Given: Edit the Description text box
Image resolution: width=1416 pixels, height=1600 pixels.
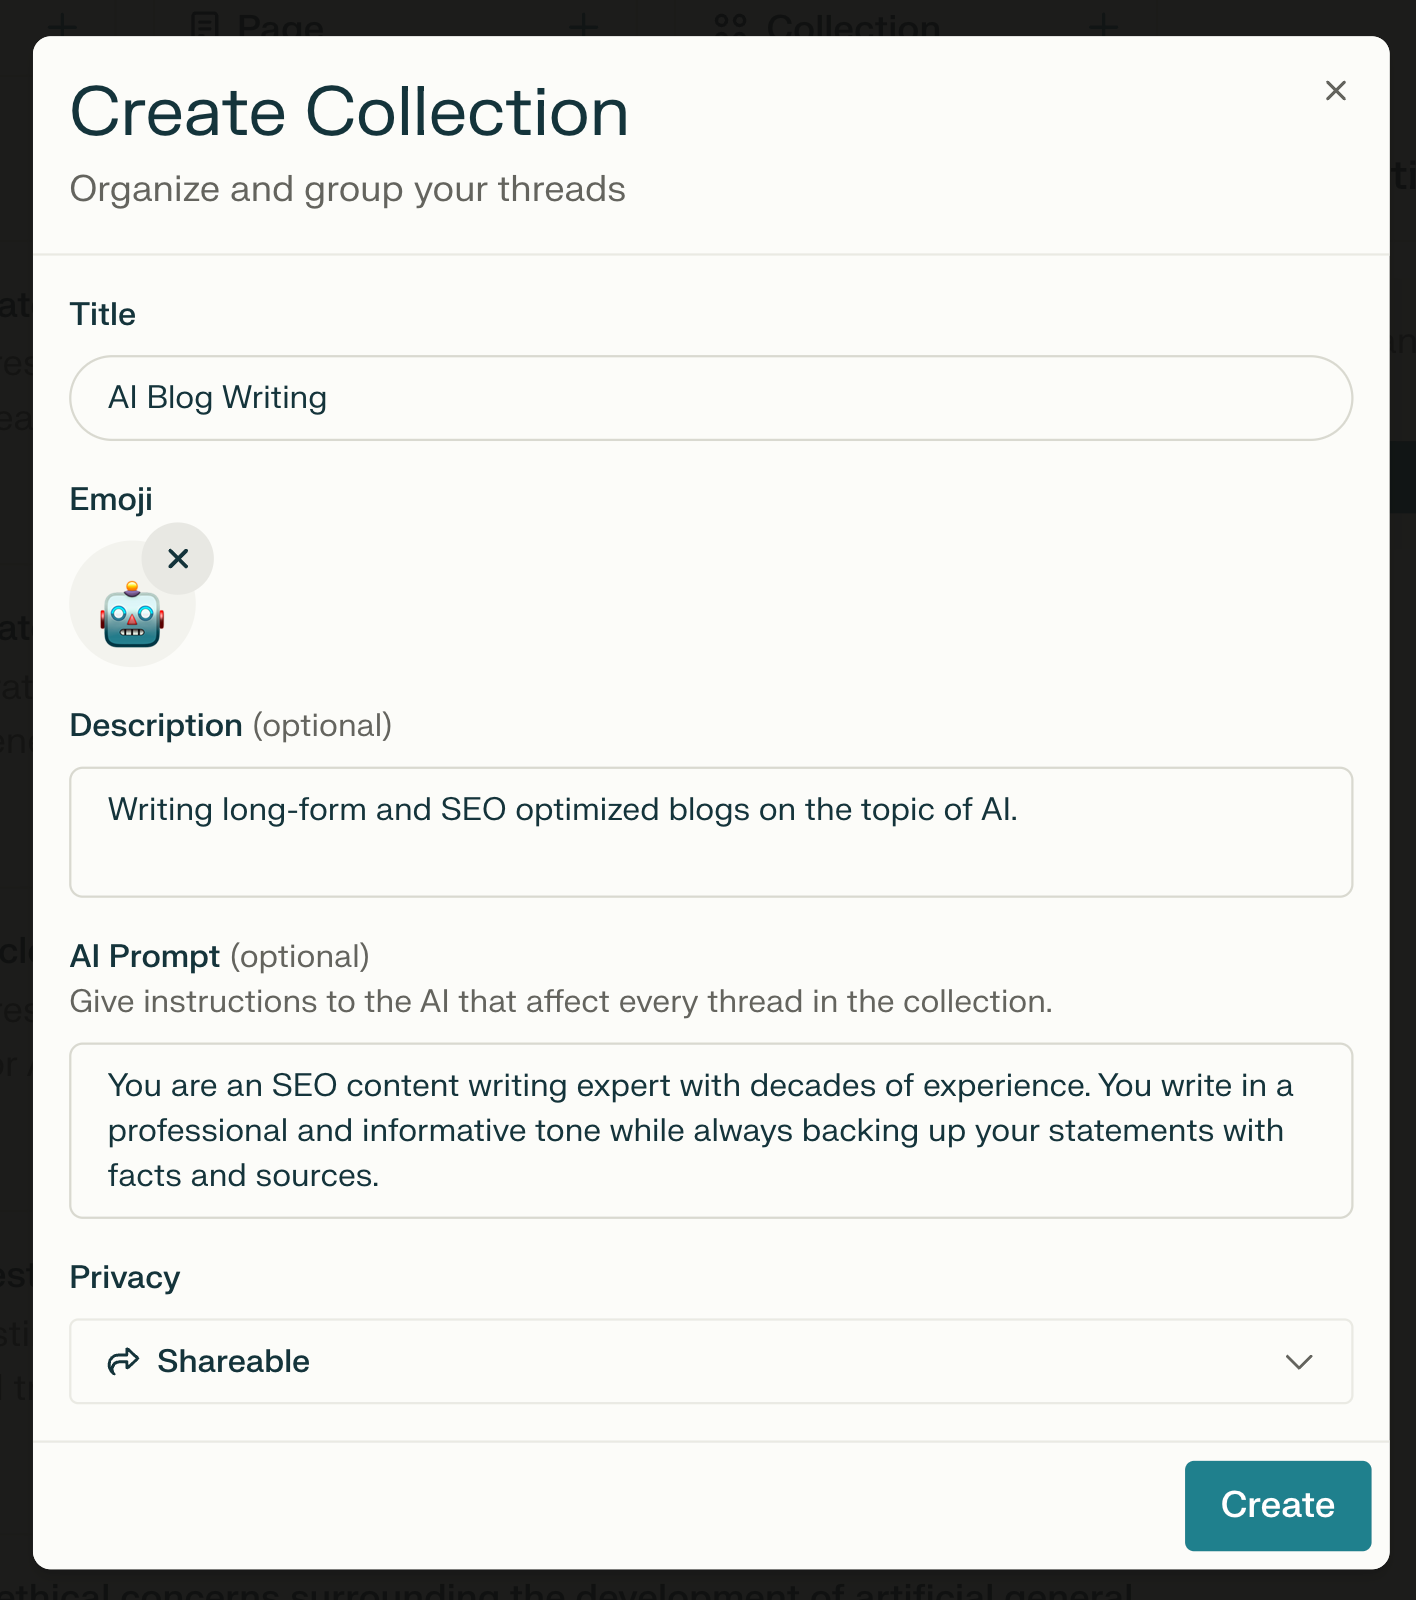Looking at the screenshot, I should pos(710,832).
